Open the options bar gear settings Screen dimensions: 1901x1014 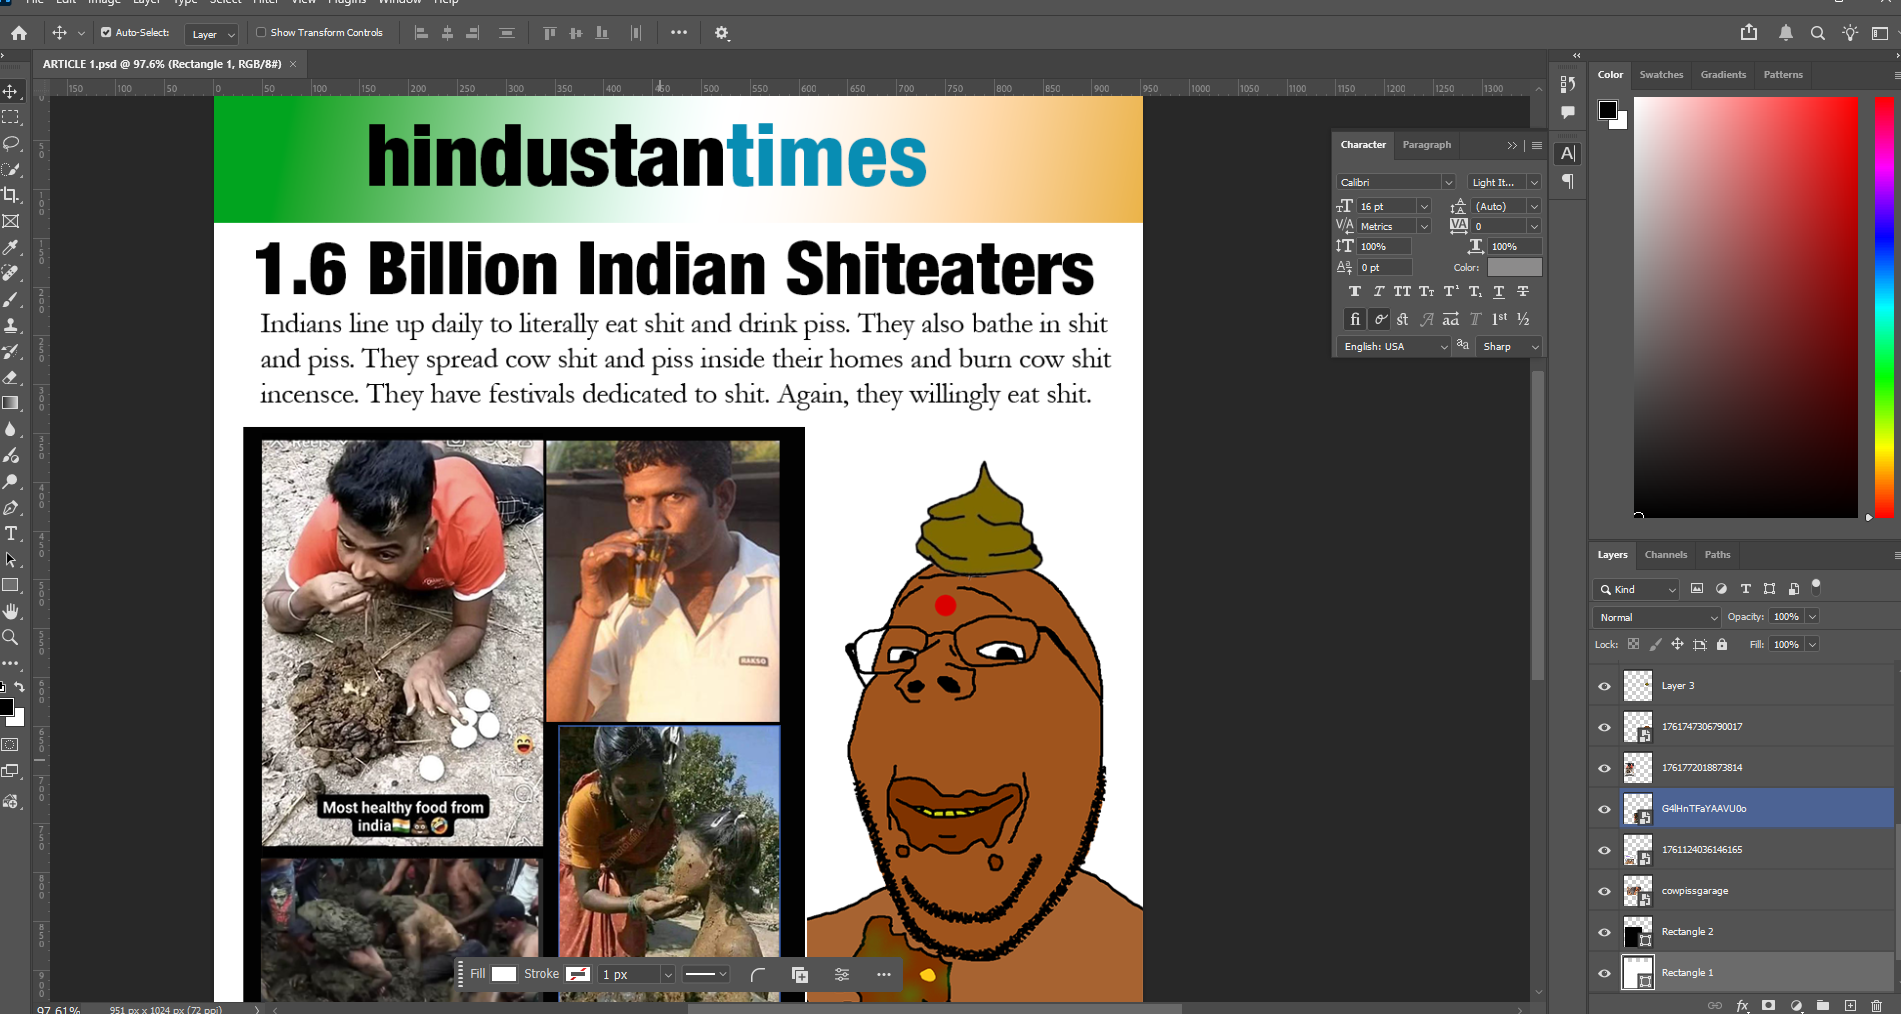coord(722,33)
